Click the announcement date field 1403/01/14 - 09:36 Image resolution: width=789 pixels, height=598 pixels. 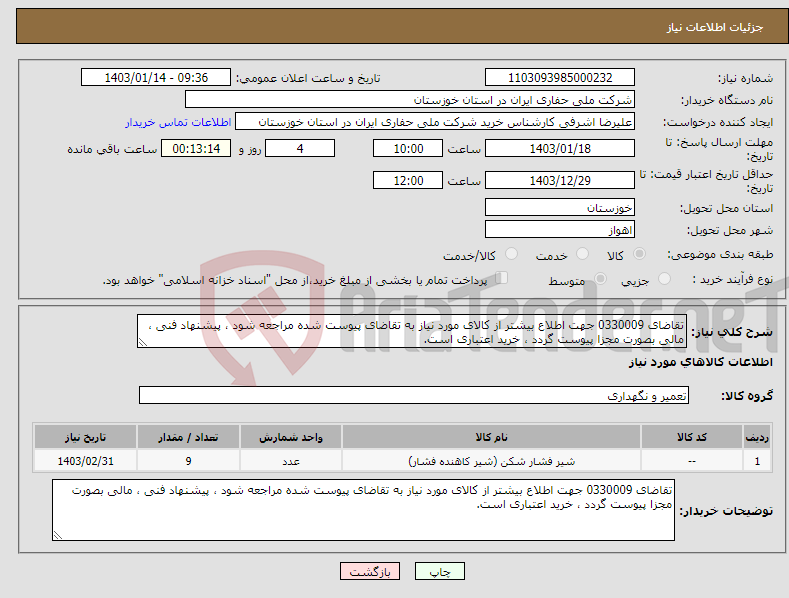(x=156, y=78)
